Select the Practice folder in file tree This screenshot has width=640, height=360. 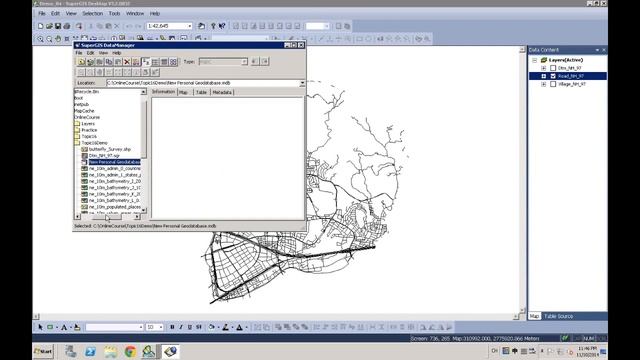click(x=89, y=130)
